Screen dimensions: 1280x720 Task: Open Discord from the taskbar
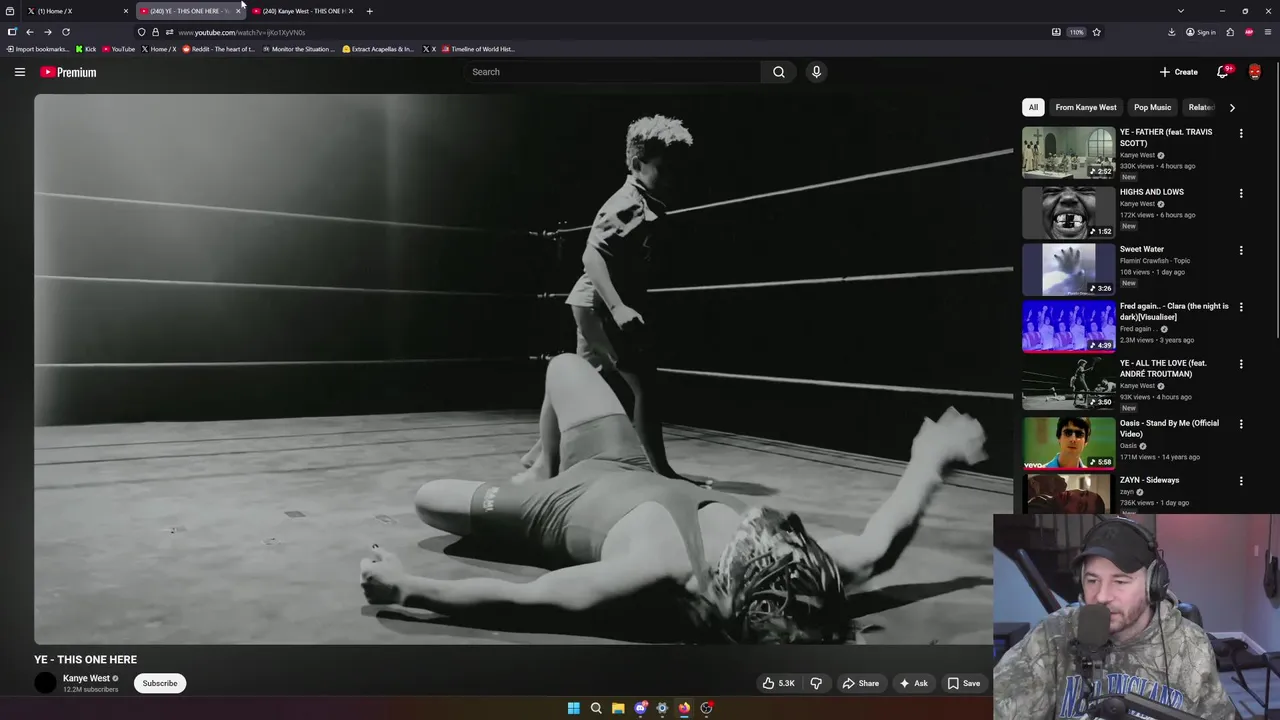[x=640, y=708]
